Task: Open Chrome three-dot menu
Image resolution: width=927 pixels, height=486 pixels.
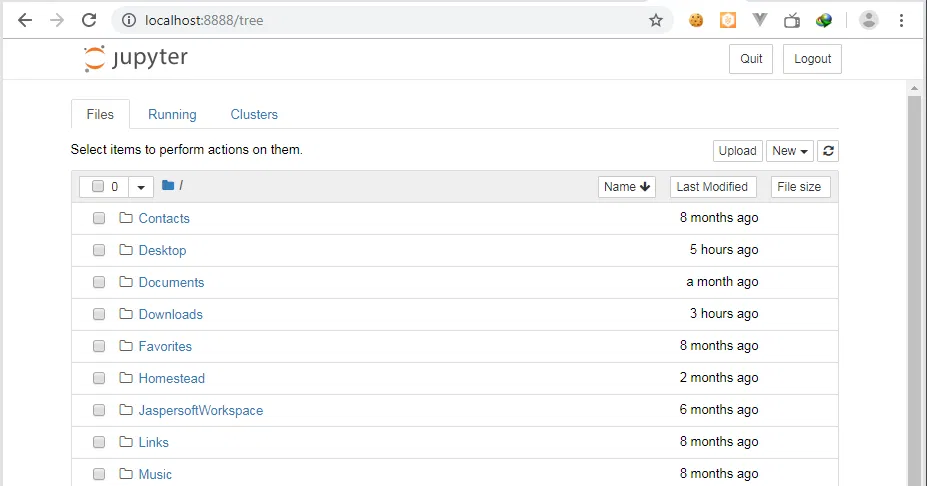Action: tap(901, 21)
